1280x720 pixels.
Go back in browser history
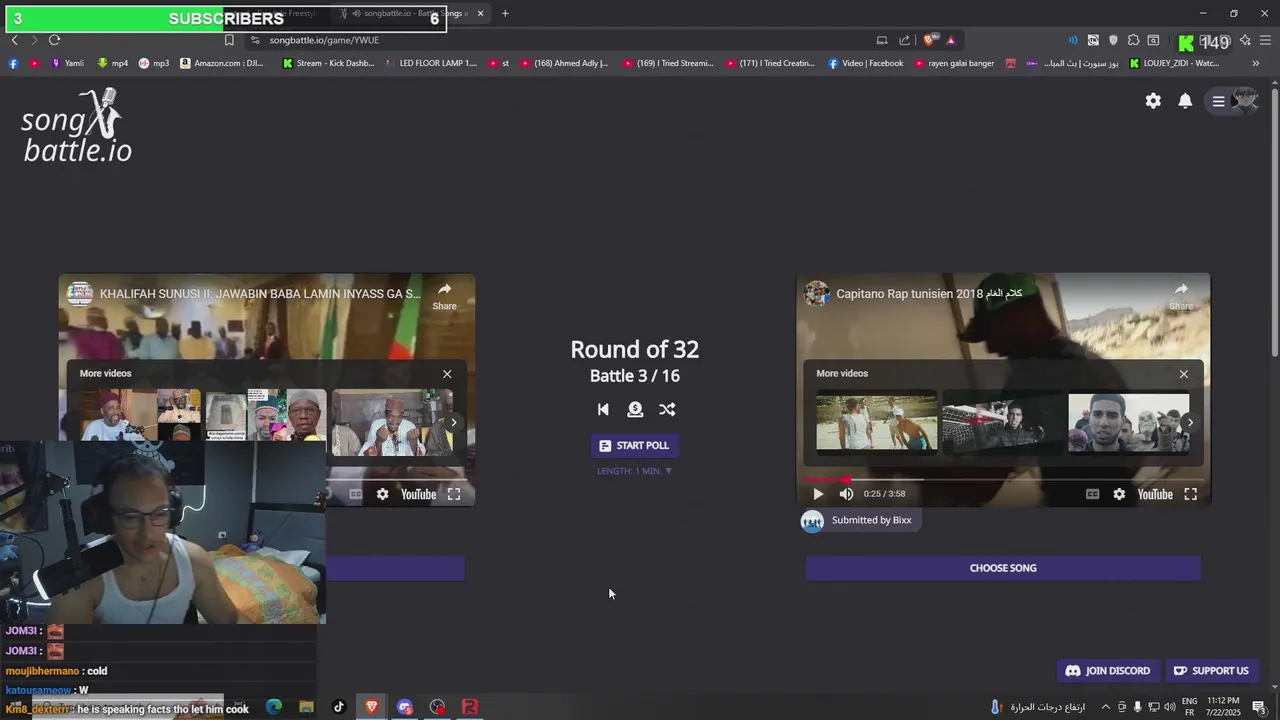click(14, 40)
